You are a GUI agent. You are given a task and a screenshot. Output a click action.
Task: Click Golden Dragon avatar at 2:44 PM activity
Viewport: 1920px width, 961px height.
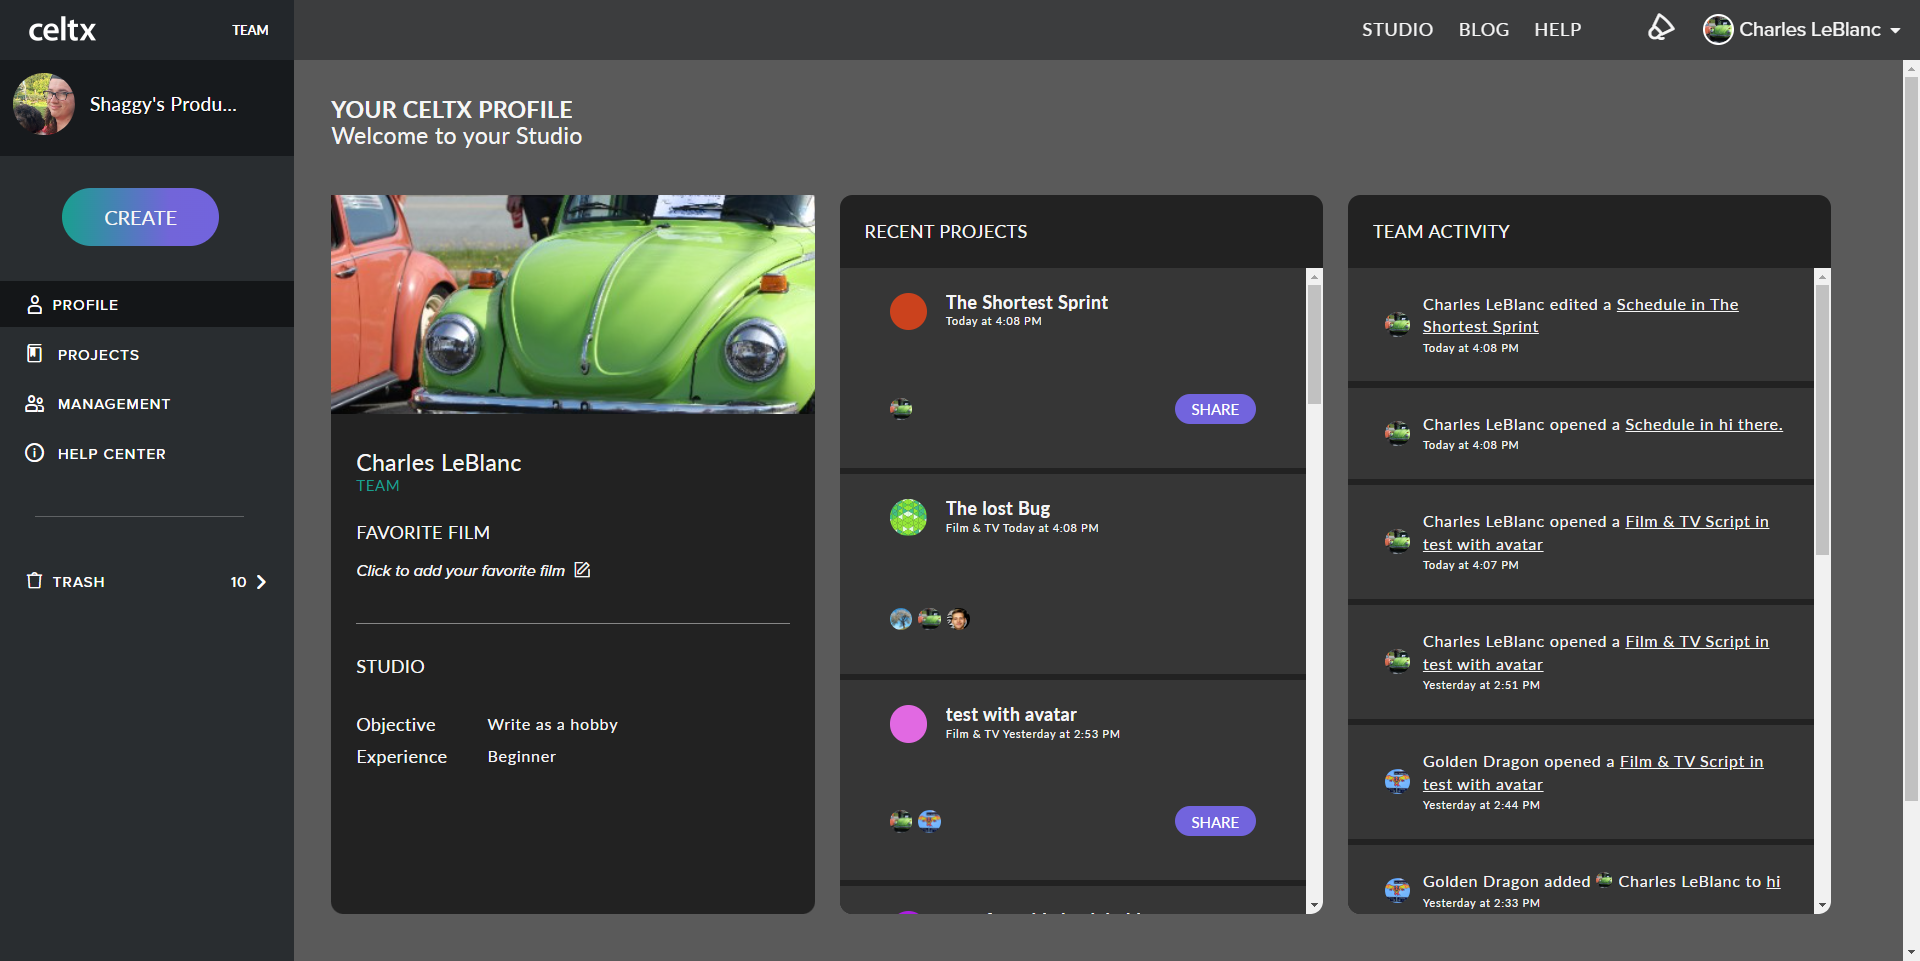click(1397, 781)
